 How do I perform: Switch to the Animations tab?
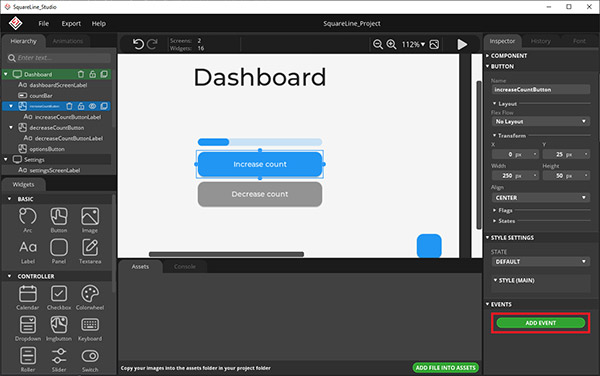68,41
